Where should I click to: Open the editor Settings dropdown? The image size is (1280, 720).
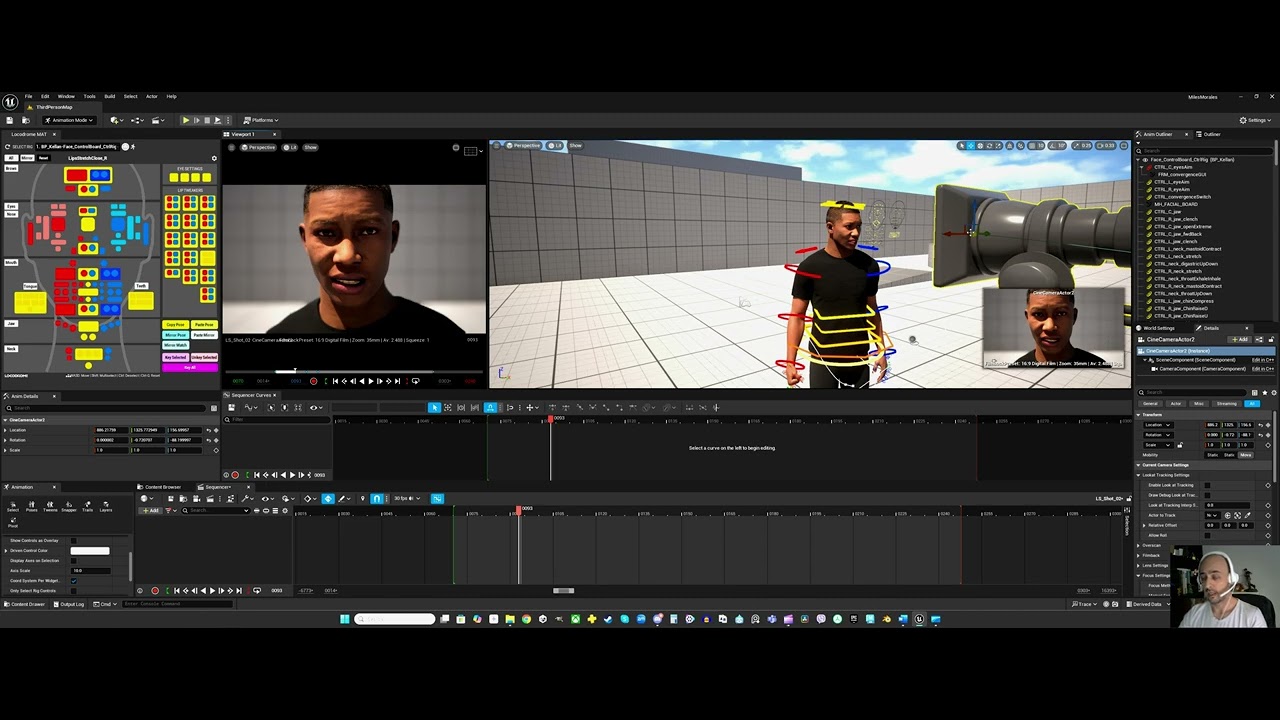[x=1256, y=120]
